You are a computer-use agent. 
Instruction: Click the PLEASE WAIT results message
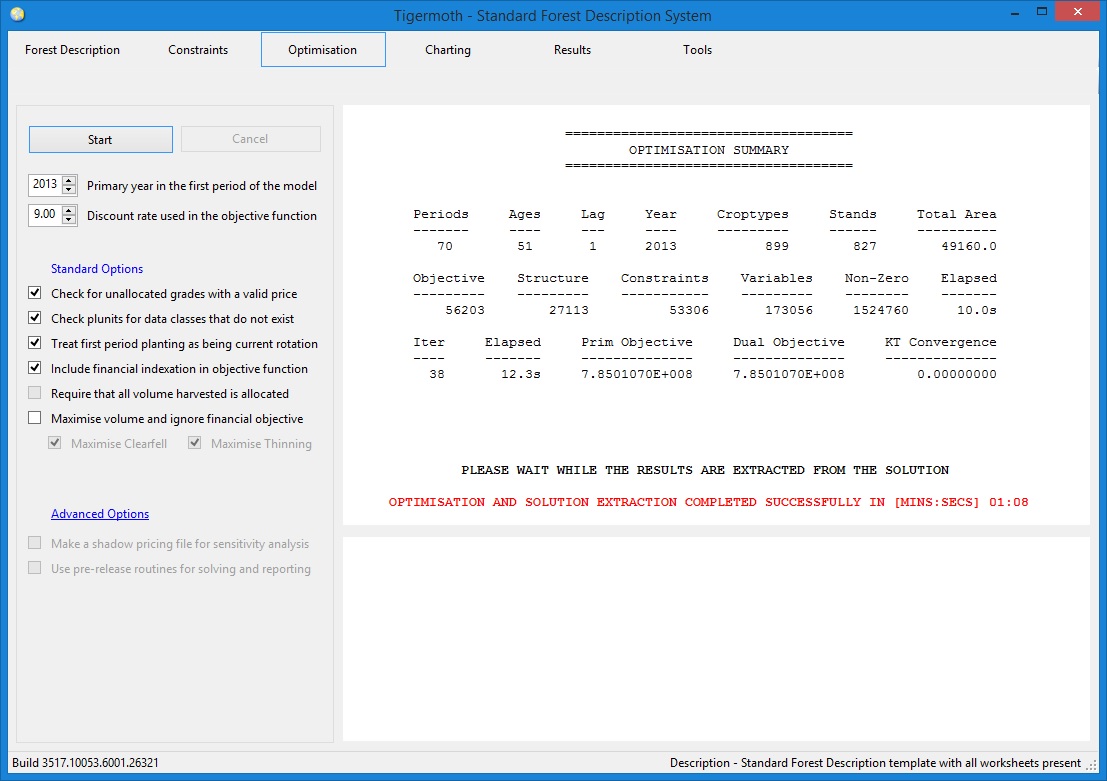pos(705,470)
